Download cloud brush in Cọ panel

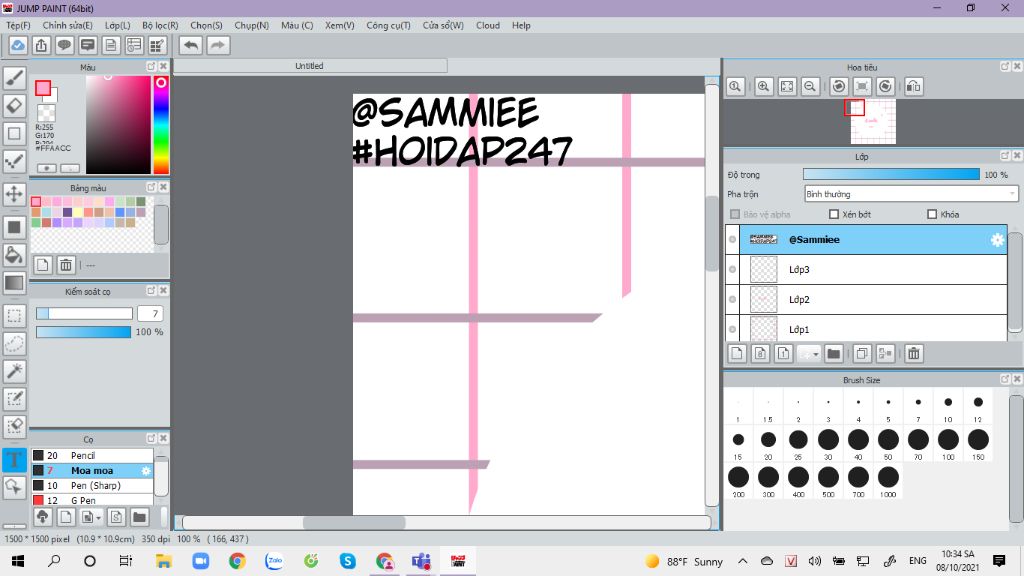click(x=42, y=517)
